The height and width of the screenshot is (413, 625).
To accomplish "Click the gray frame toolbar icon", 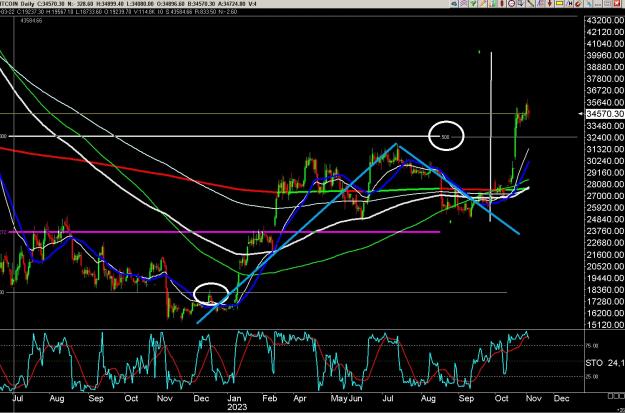I will click(607, 4).
